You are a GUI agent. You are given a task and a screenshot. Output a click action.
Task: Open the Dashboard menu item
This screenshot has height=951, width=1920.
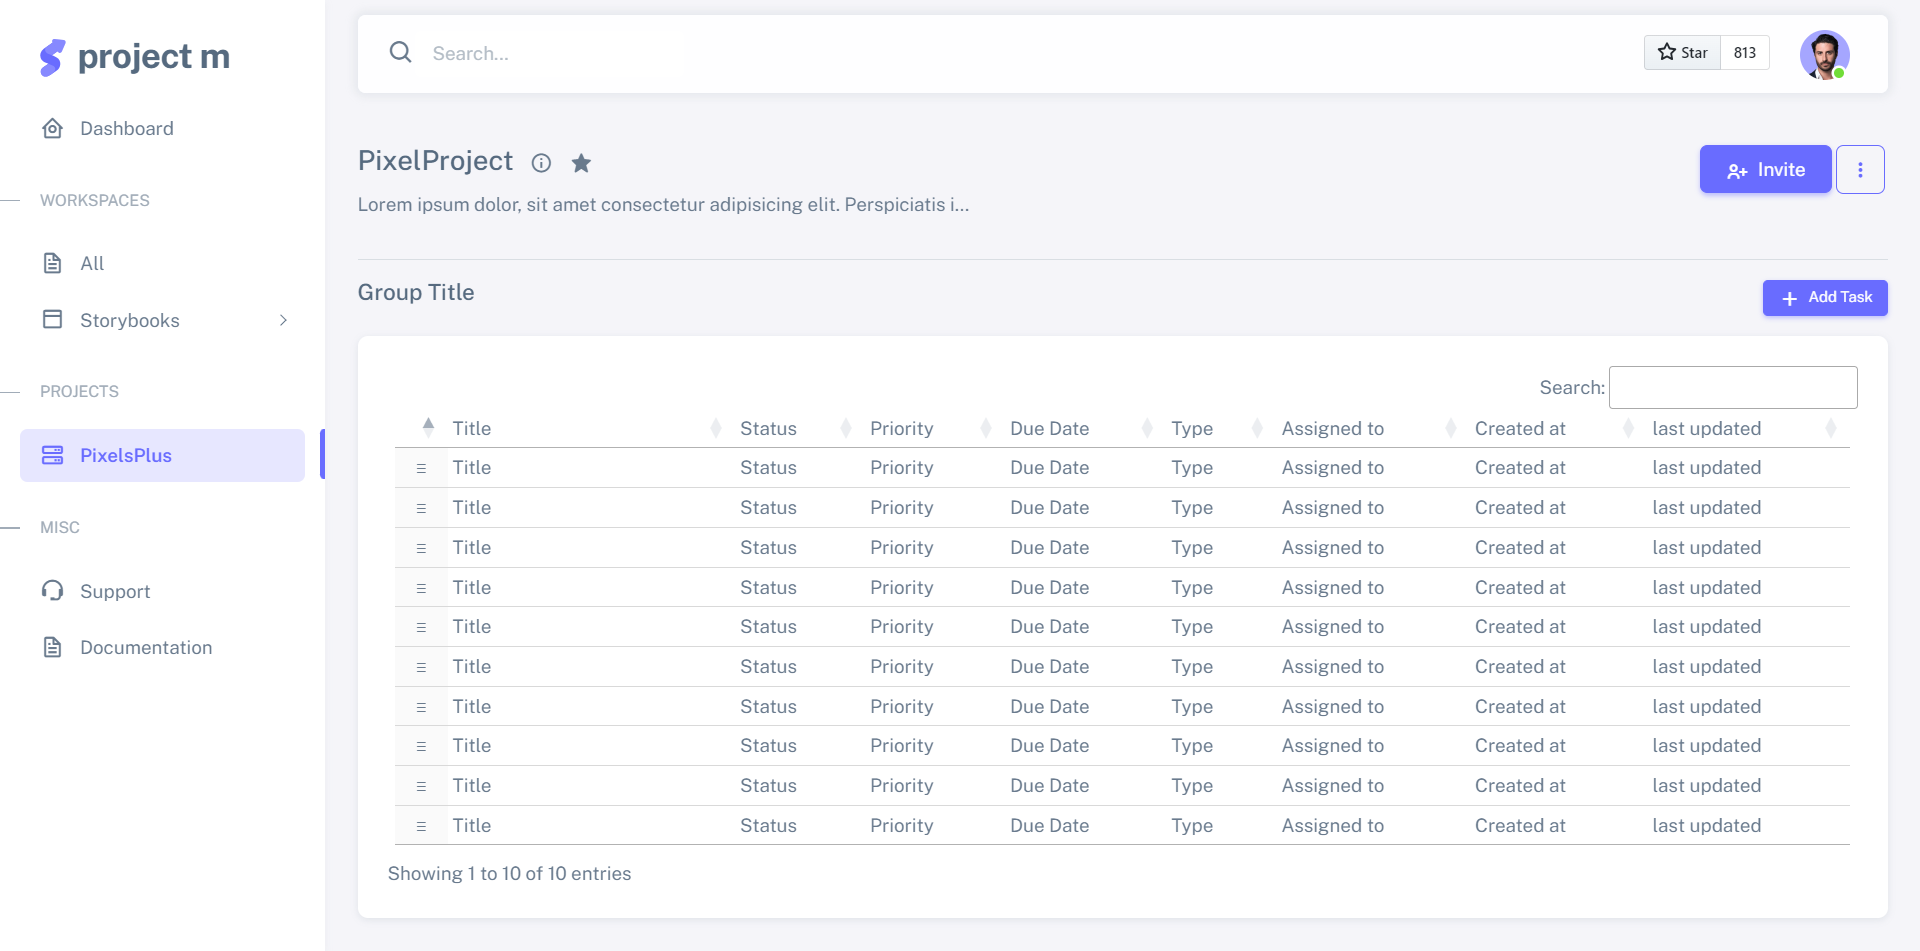pos(126,129)
